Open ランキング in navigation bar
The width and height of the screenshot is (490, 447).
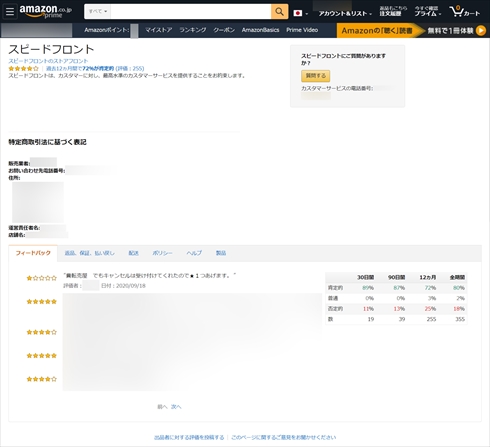coord(193,30)
